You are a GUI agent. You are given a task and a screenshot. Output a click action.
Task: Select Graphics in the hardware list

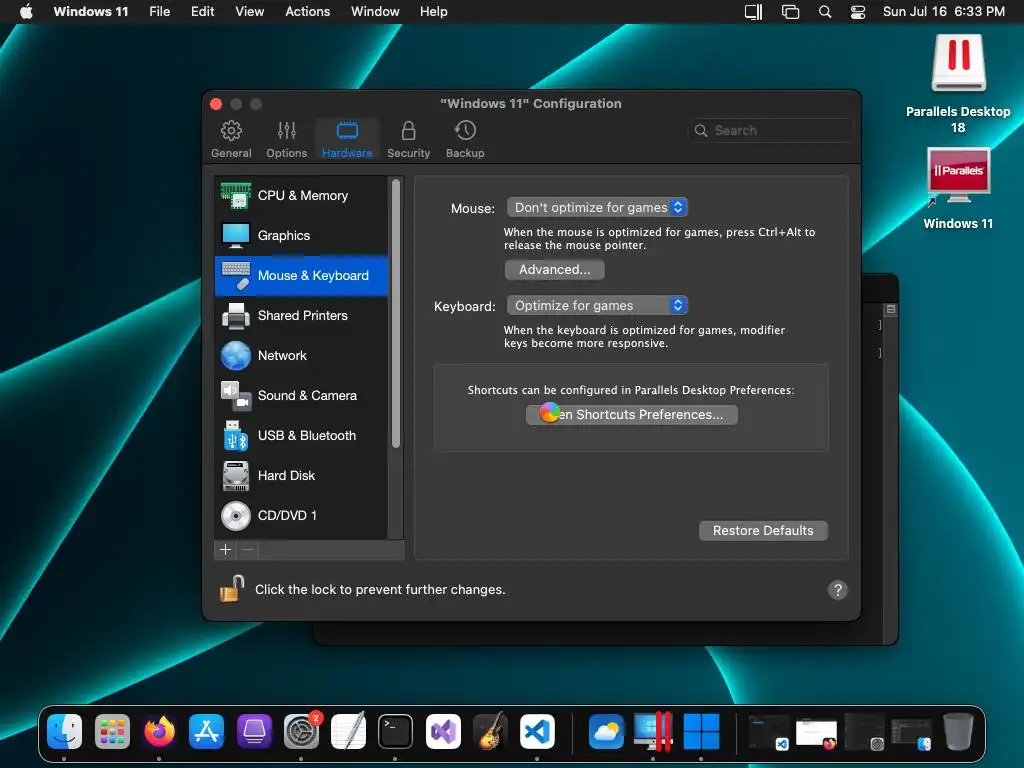tap(302, 236)
